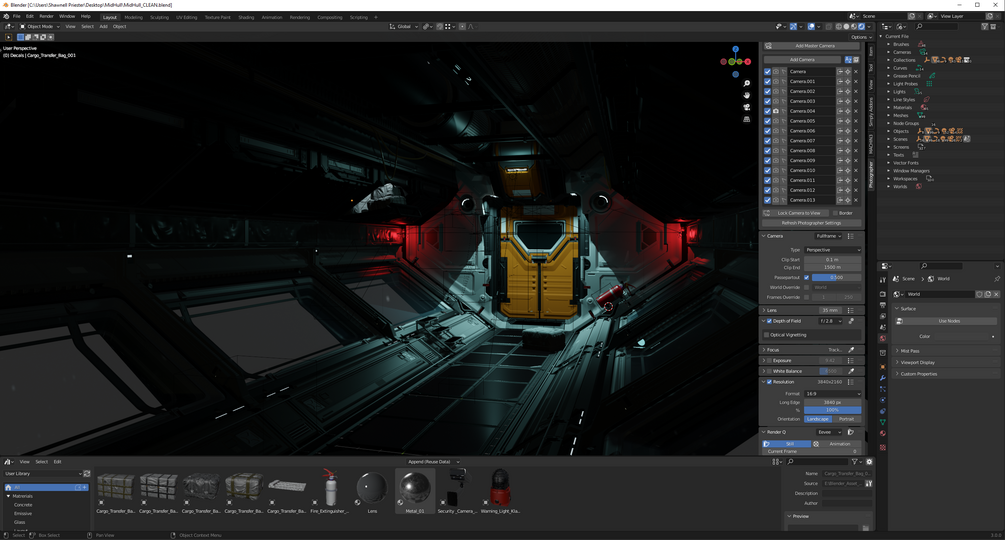The width and height of the screenshot is (1005, 540).
Task: Expand the Lens section
Action: click(772, 310)
